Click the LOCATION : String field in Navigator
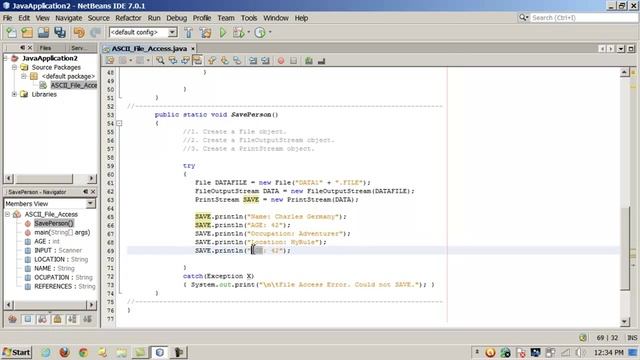The width and height of the screenshot is (640, 360). pos(61,259)
